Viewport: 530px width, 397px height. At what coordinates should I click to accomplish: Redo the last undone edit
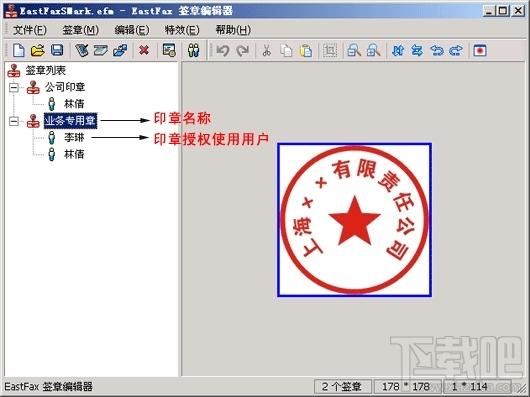pyautogui.click(x=243, y=51)
